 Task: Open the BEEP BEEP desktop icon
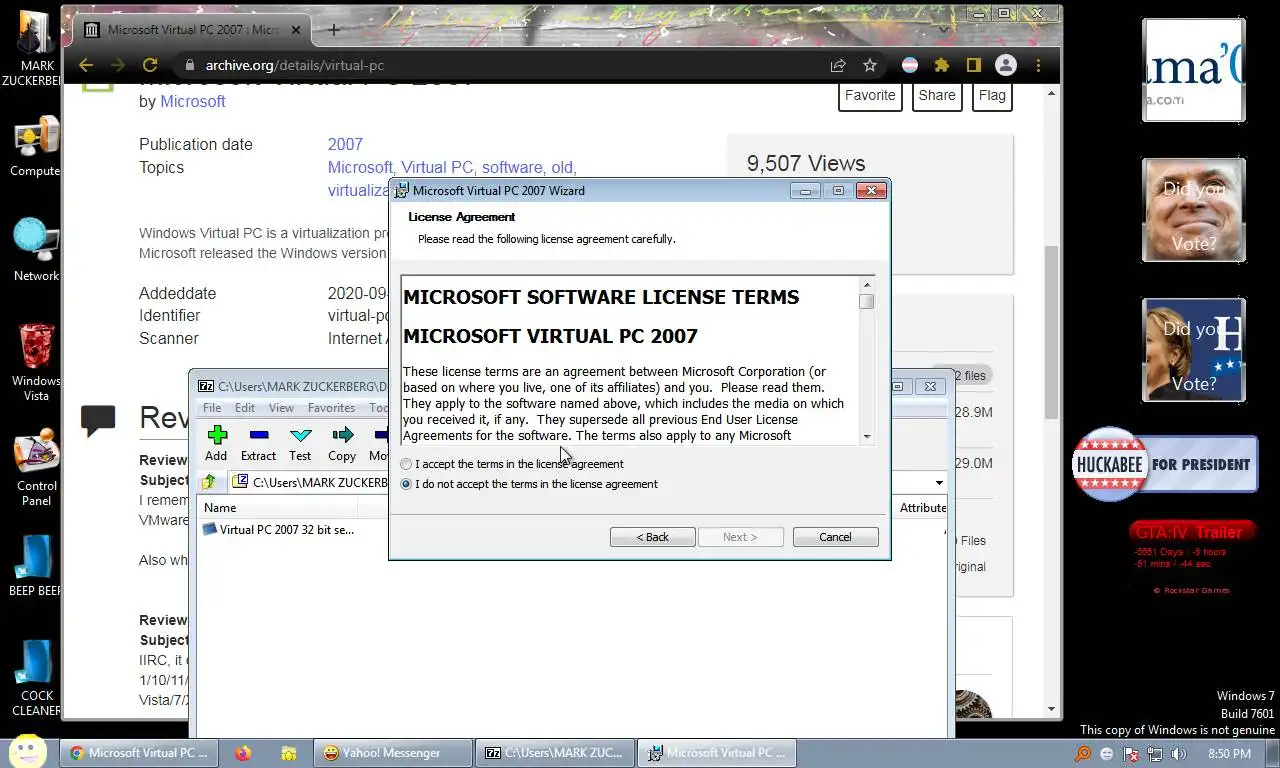(x=36, y=566)
